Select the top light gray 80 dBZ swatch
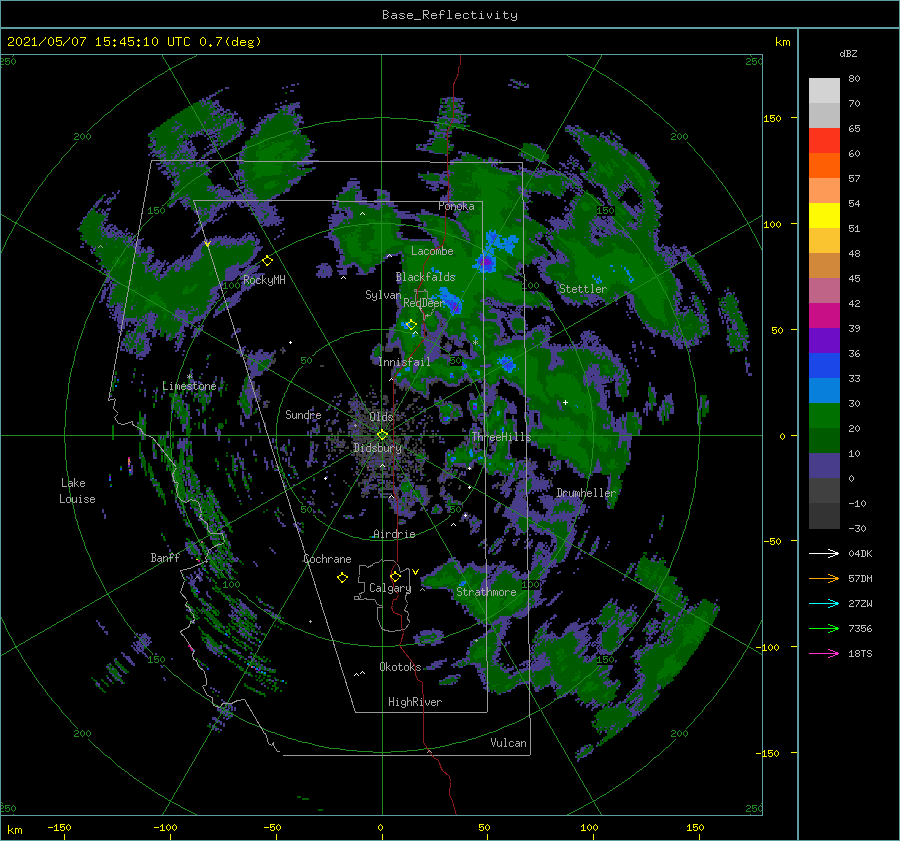900x841 pixels. tap(824, 90)
